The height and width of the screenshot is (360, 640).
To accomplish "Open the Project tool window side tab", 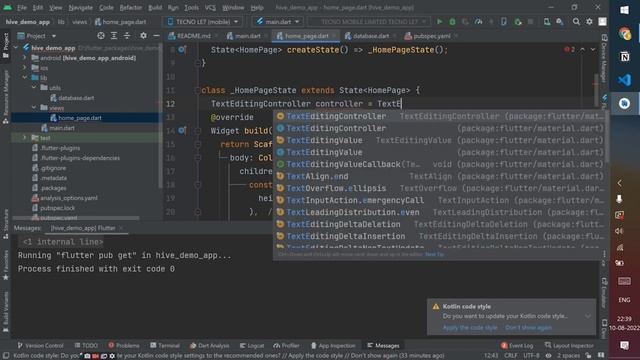I will click(6, 45).
